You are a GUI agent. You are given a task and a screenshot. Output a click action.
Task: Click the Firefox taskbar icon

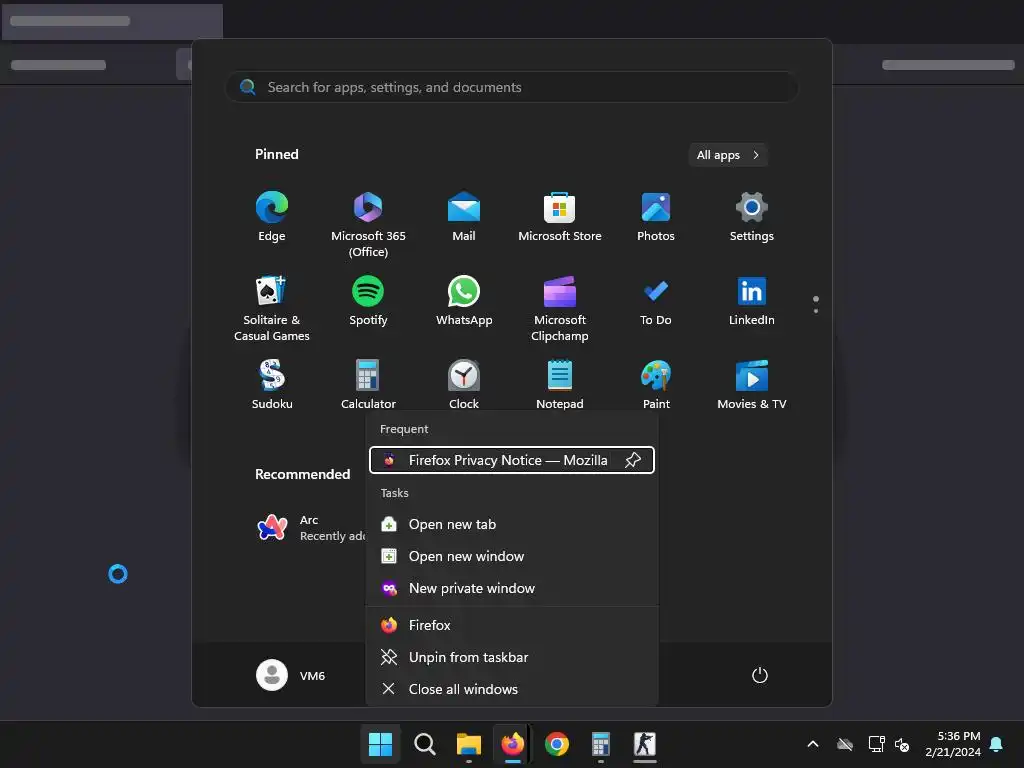[513, 744]
